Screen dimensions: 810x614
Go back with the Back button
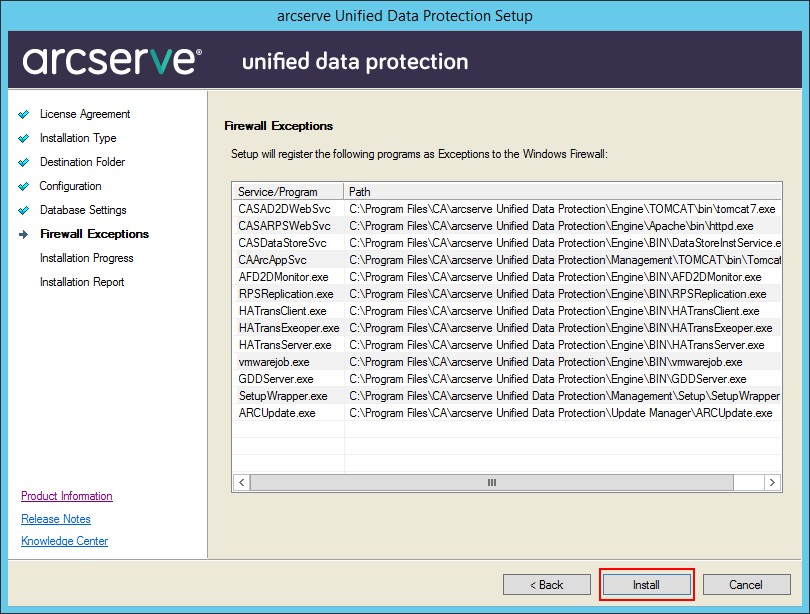coord(547,585)
